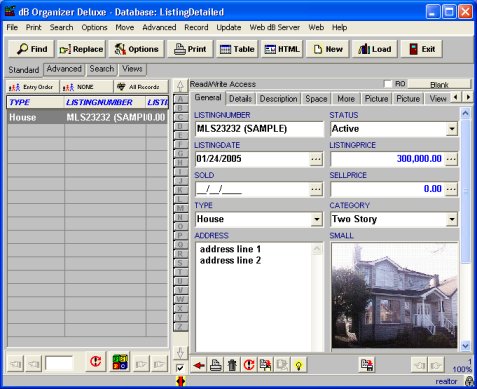Click the Print toolbar button
The height and width of the screenshot is (389, 477).
(x=190, y=49)
